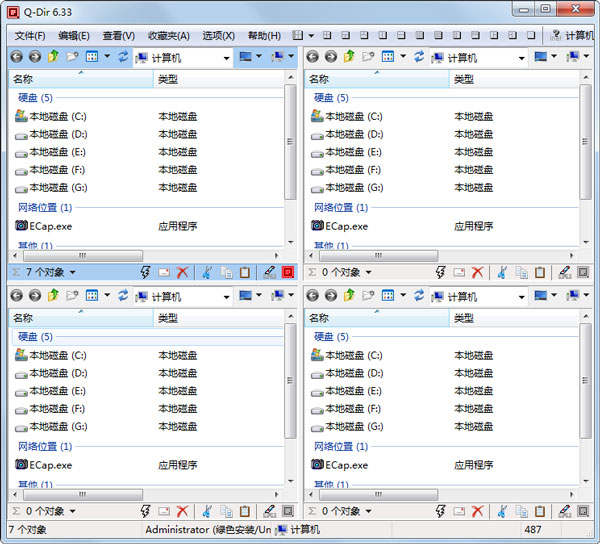
Task: Click the lightning bolt icon in bottom-right pane
Action: [x=441, y=511]
